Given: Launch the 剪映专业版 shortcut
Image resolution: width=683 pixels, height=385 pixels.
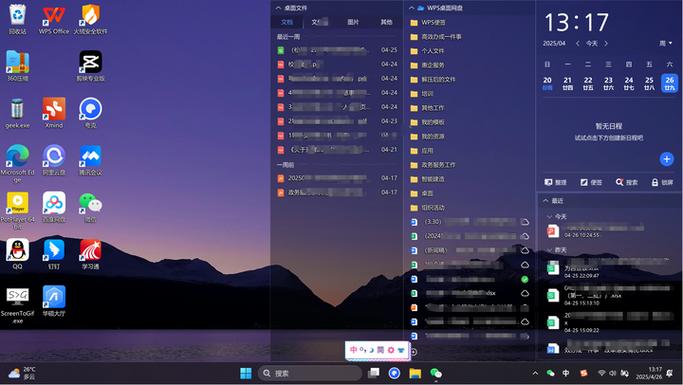Looking at the screenshot, I should click(x=90, y=66).
